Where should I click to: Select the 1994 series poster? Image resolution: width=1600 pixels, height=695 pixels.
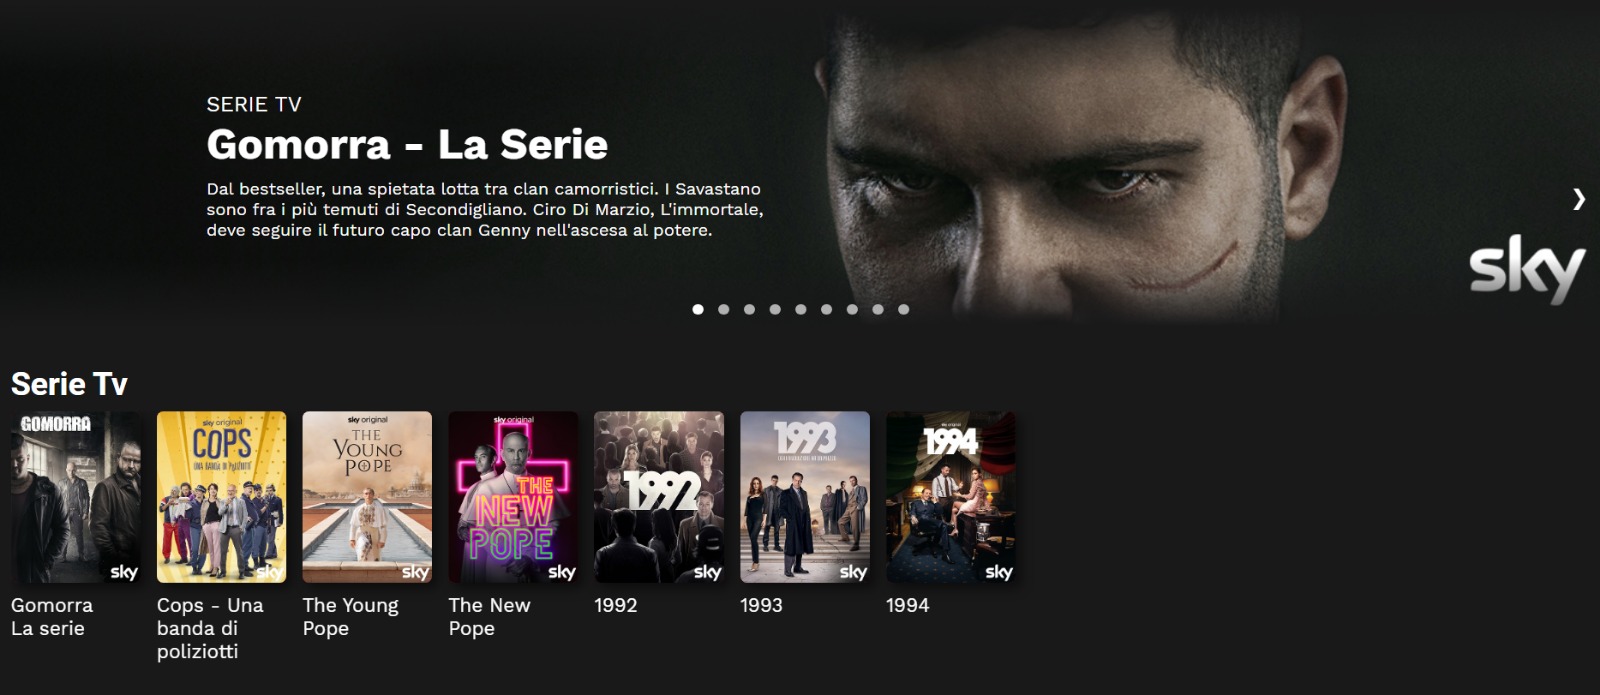click(x=951, y=497)
